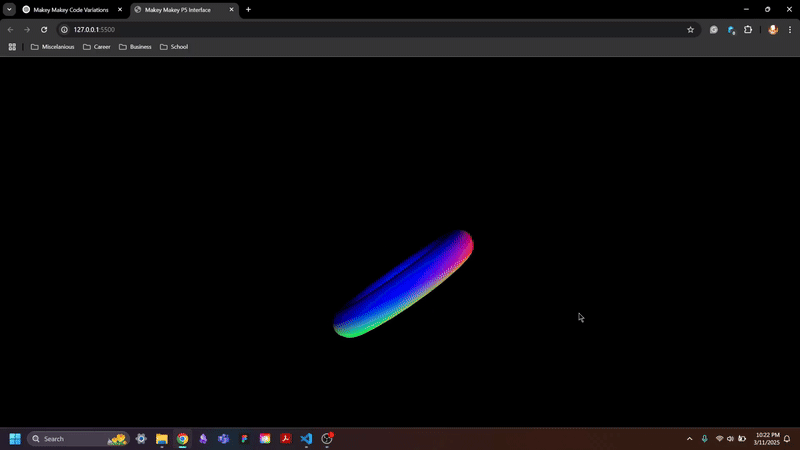
Task: Open the Miscelanious bookmarks folder
Action: (x=53, y=47)
